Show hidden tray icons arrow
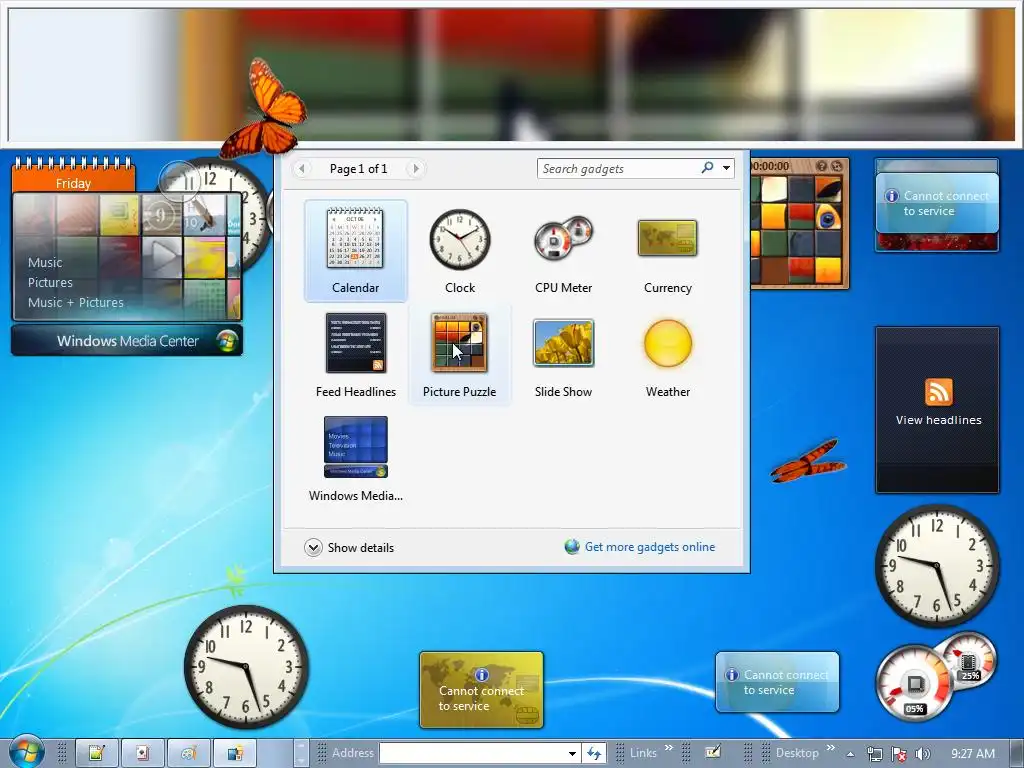 click(x=850, y=754)
